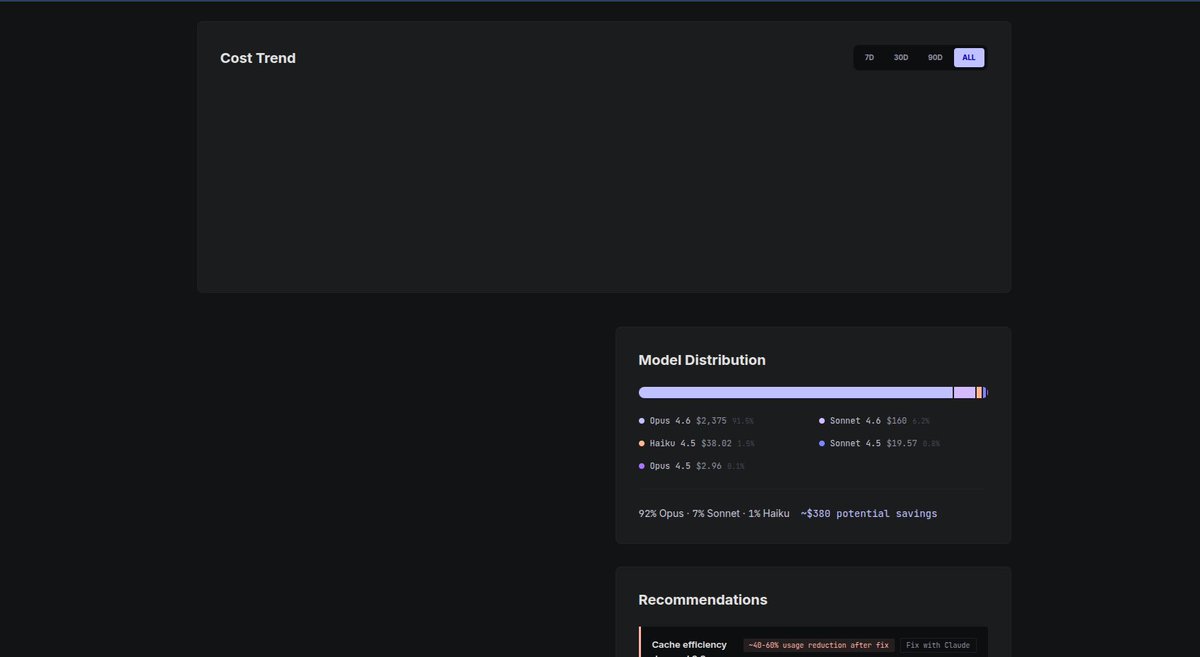Select the ALL time range tab
The width and height of the screenshot is (1200, 657).
pos(969,58)
